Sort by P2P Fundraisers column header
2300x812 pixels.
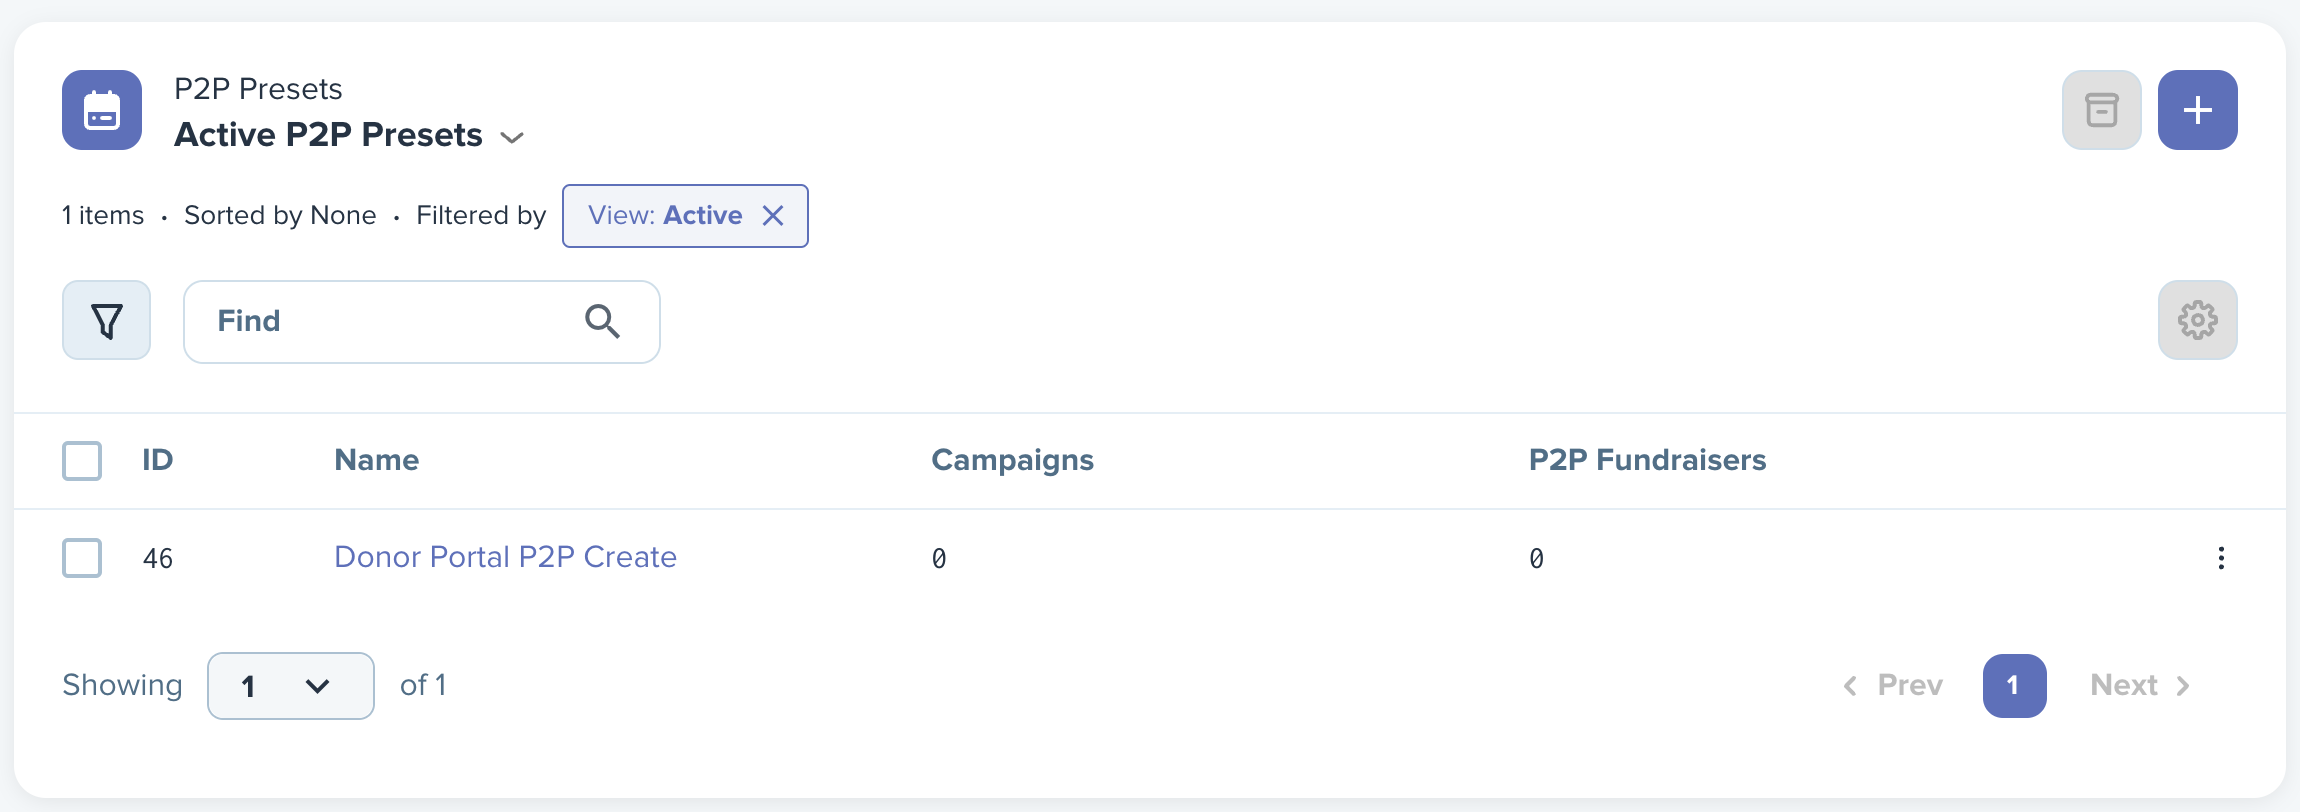[1647, 460]
